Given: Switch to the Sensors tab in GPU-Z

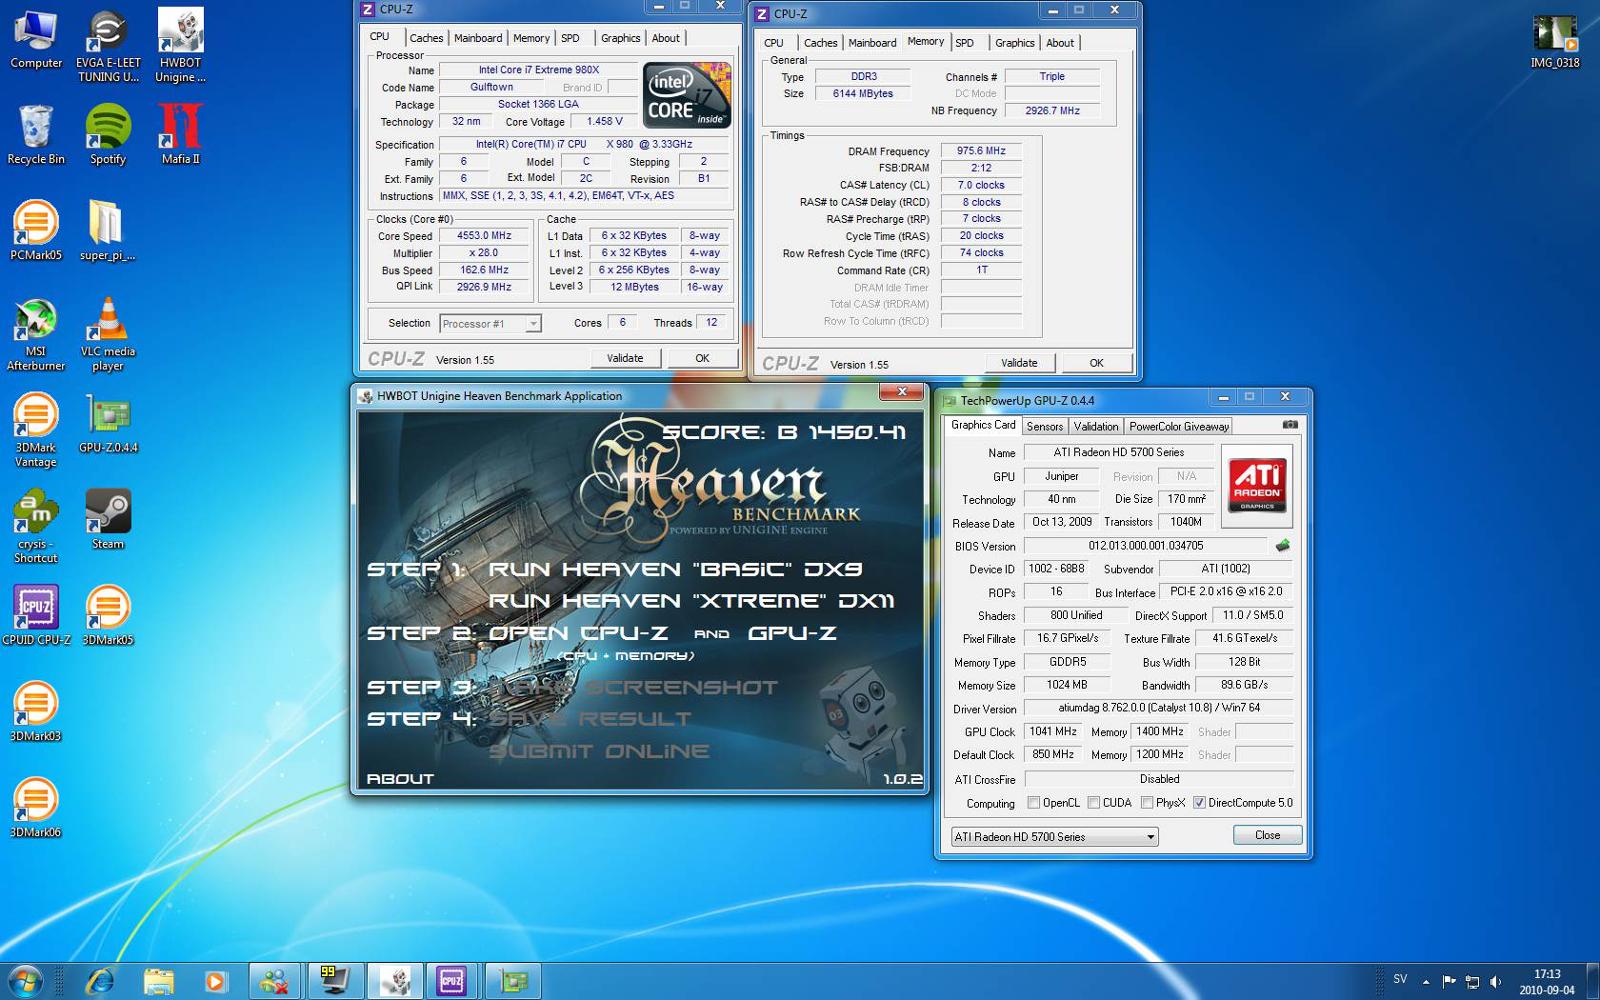Looking at the screenshot, I should [x=1045, y=426].
